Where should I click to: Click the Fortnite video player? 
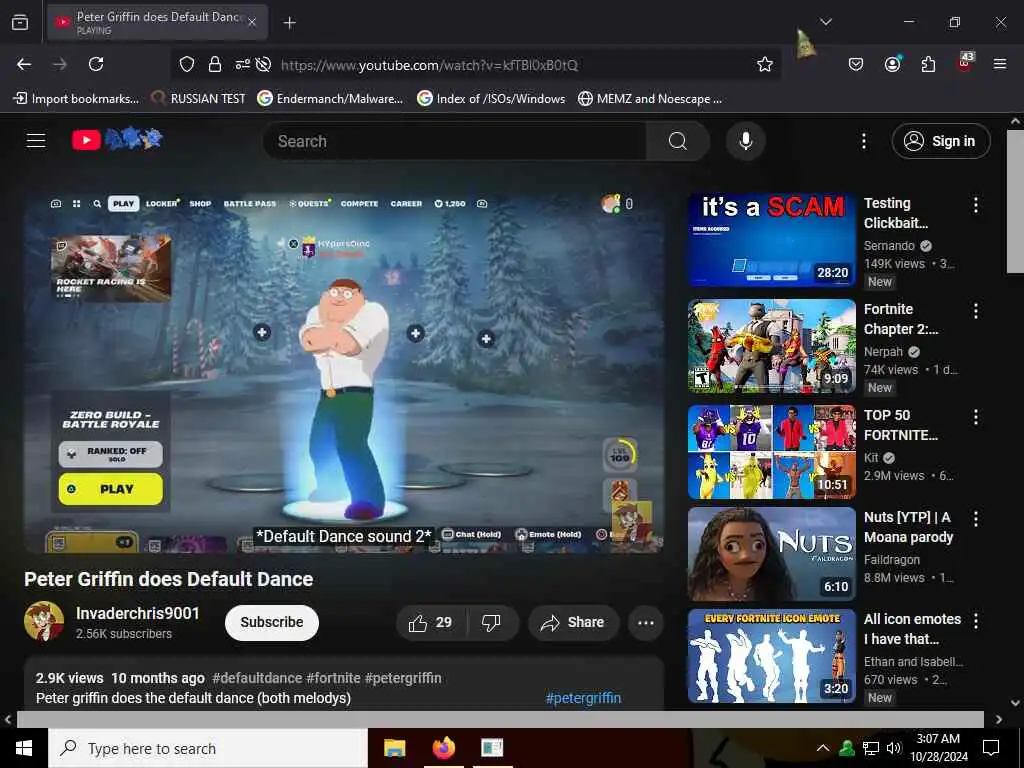(x=344, y=373)
